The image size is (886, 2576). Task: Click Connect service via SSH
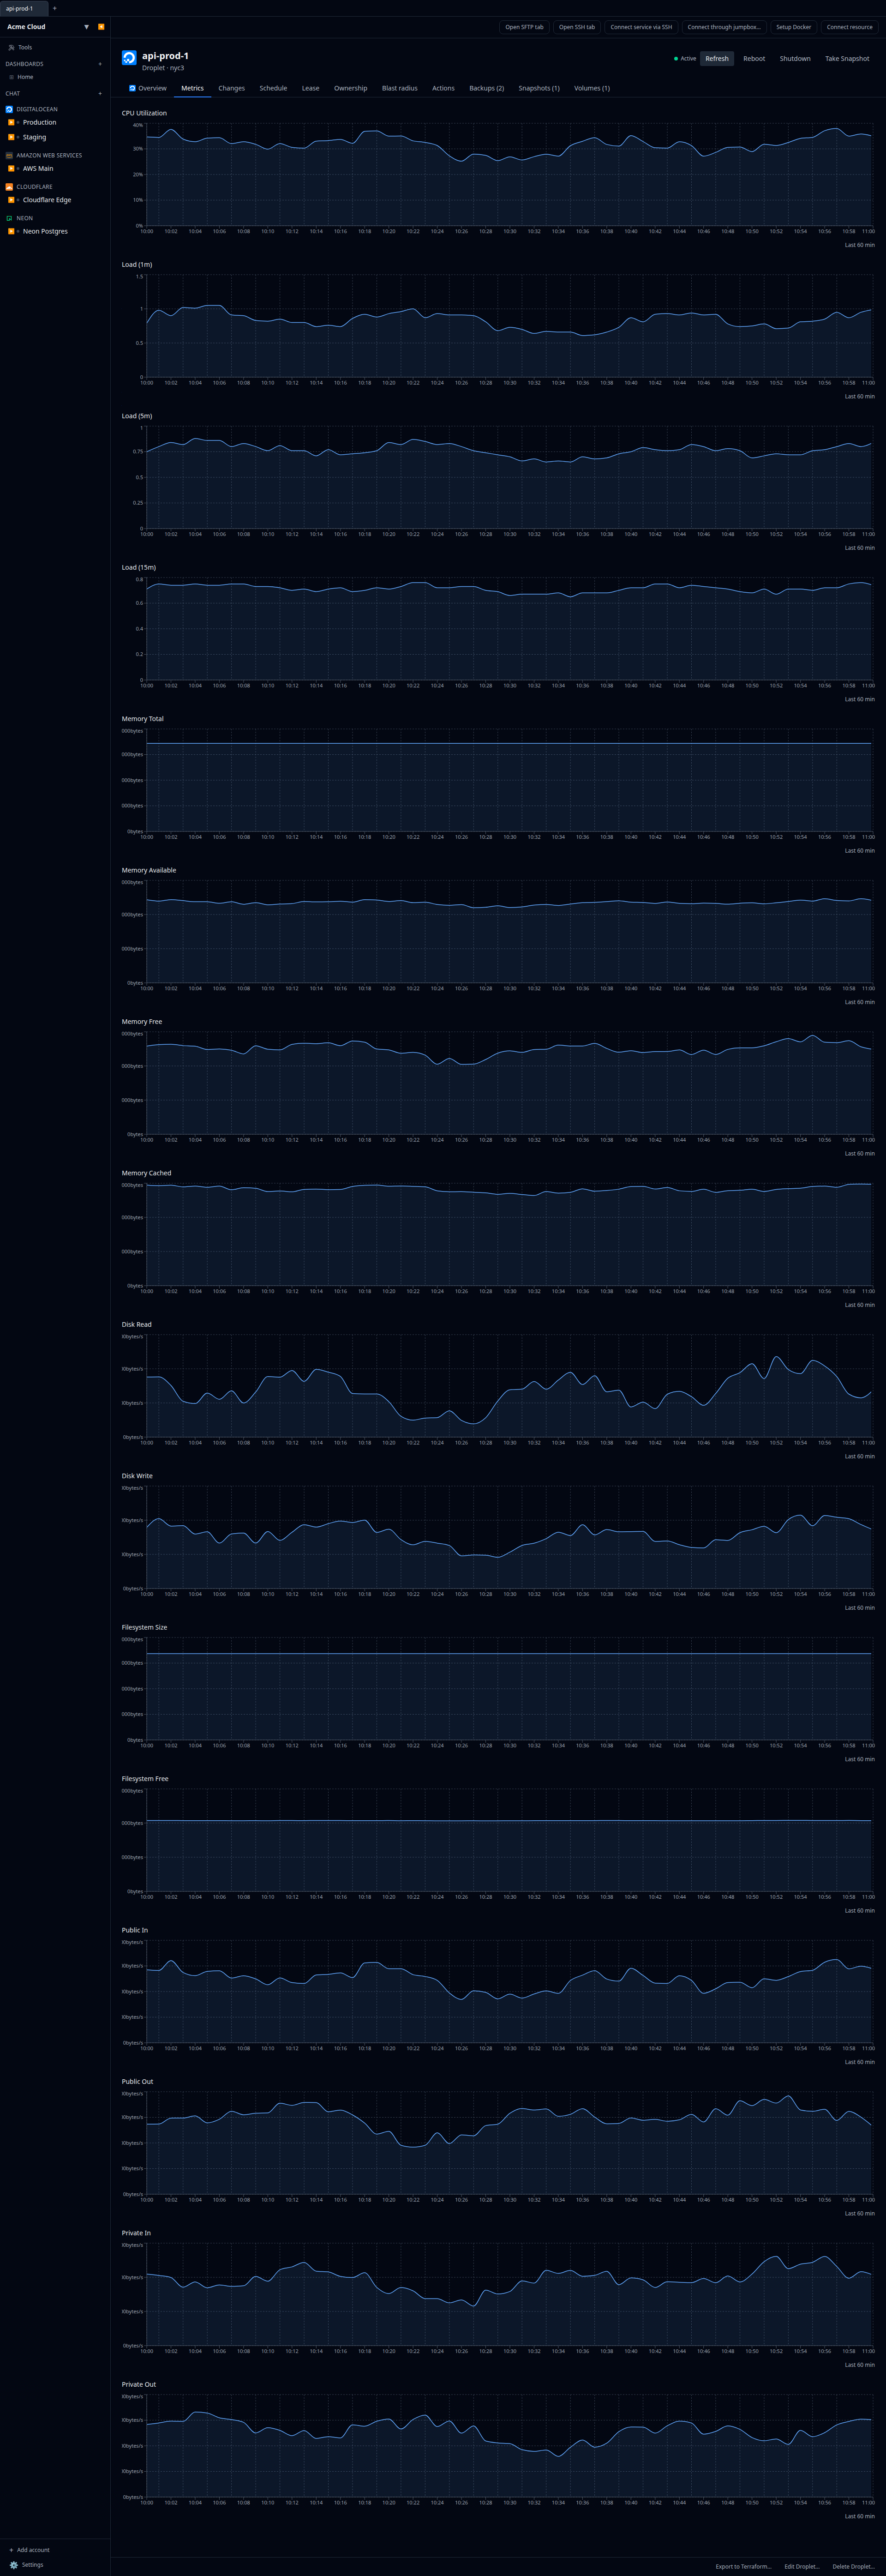pos(641,27)
